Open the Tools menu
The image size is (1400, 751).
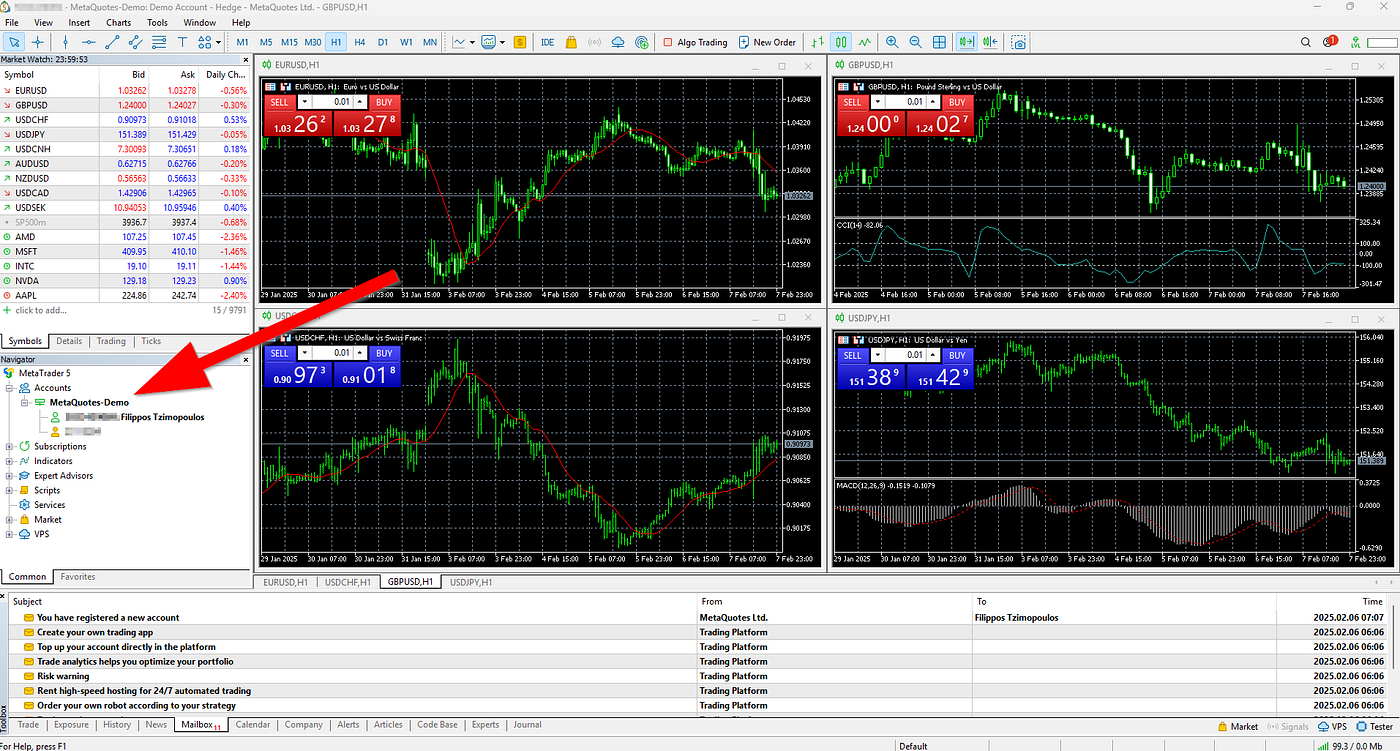click(x=157, y=22)
